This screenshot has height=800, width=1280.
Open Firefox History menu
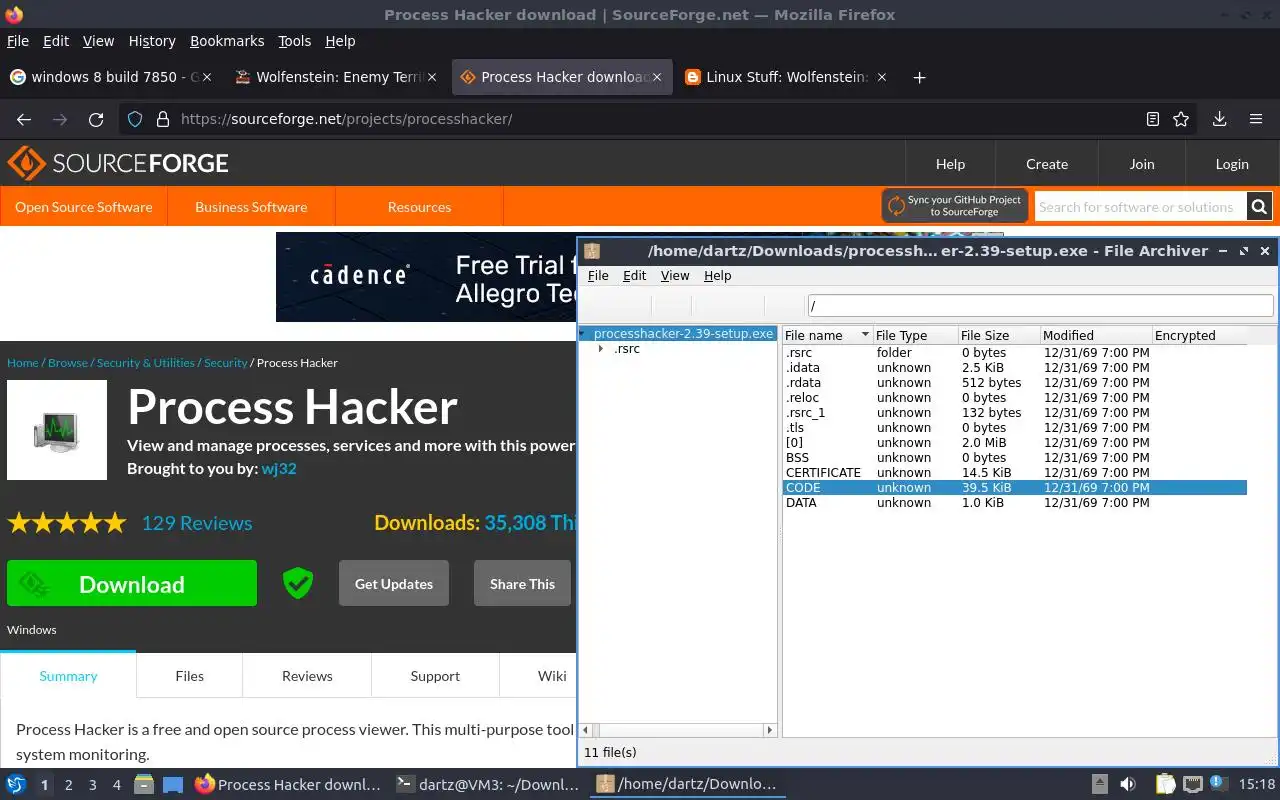(152, 41)
